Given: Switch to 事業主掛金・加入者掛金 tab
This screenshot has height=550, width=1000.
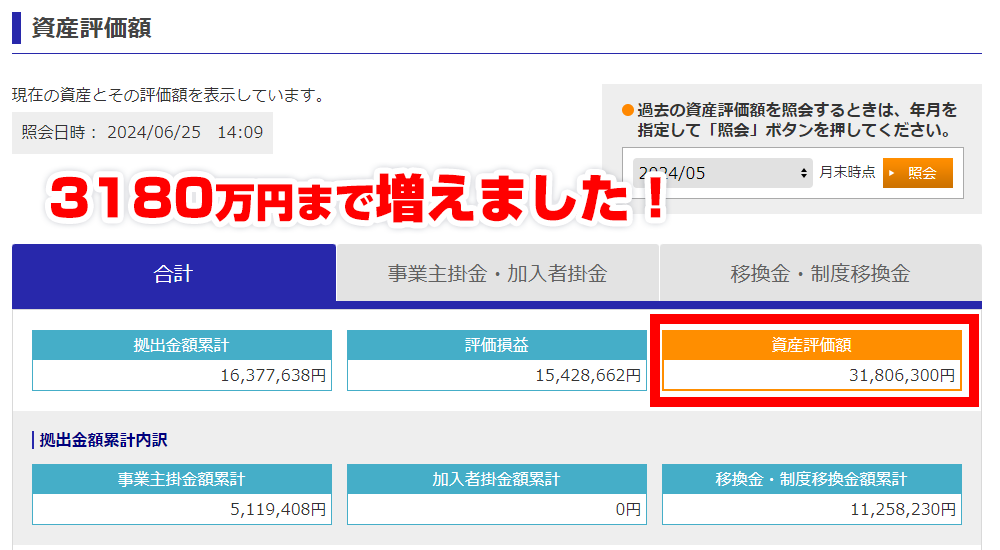Looking at the screenshot, I should (497, 273).
